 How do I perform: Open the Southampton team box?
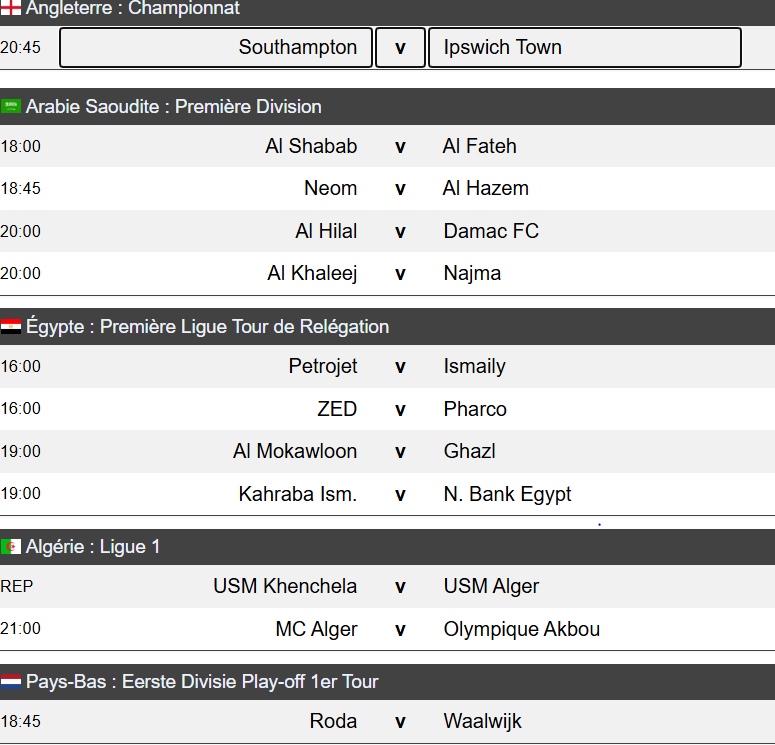click(x=215, y=48)
